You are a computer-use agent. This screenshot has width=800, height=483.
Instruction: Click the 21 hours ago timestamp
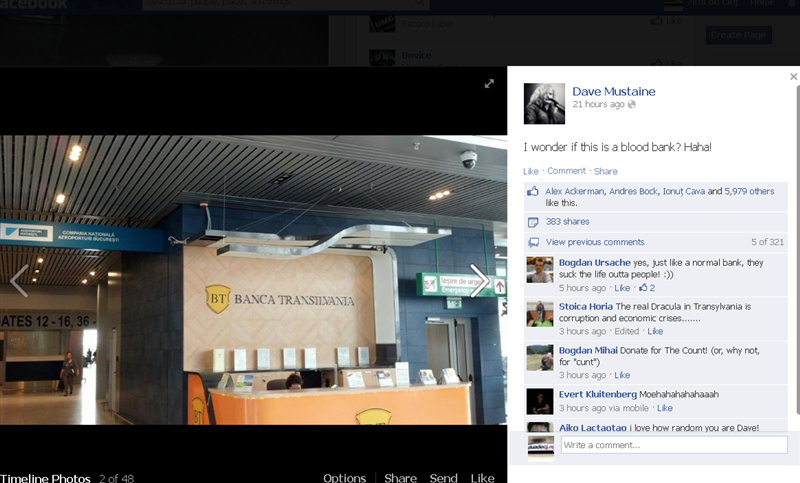(598, 104)
